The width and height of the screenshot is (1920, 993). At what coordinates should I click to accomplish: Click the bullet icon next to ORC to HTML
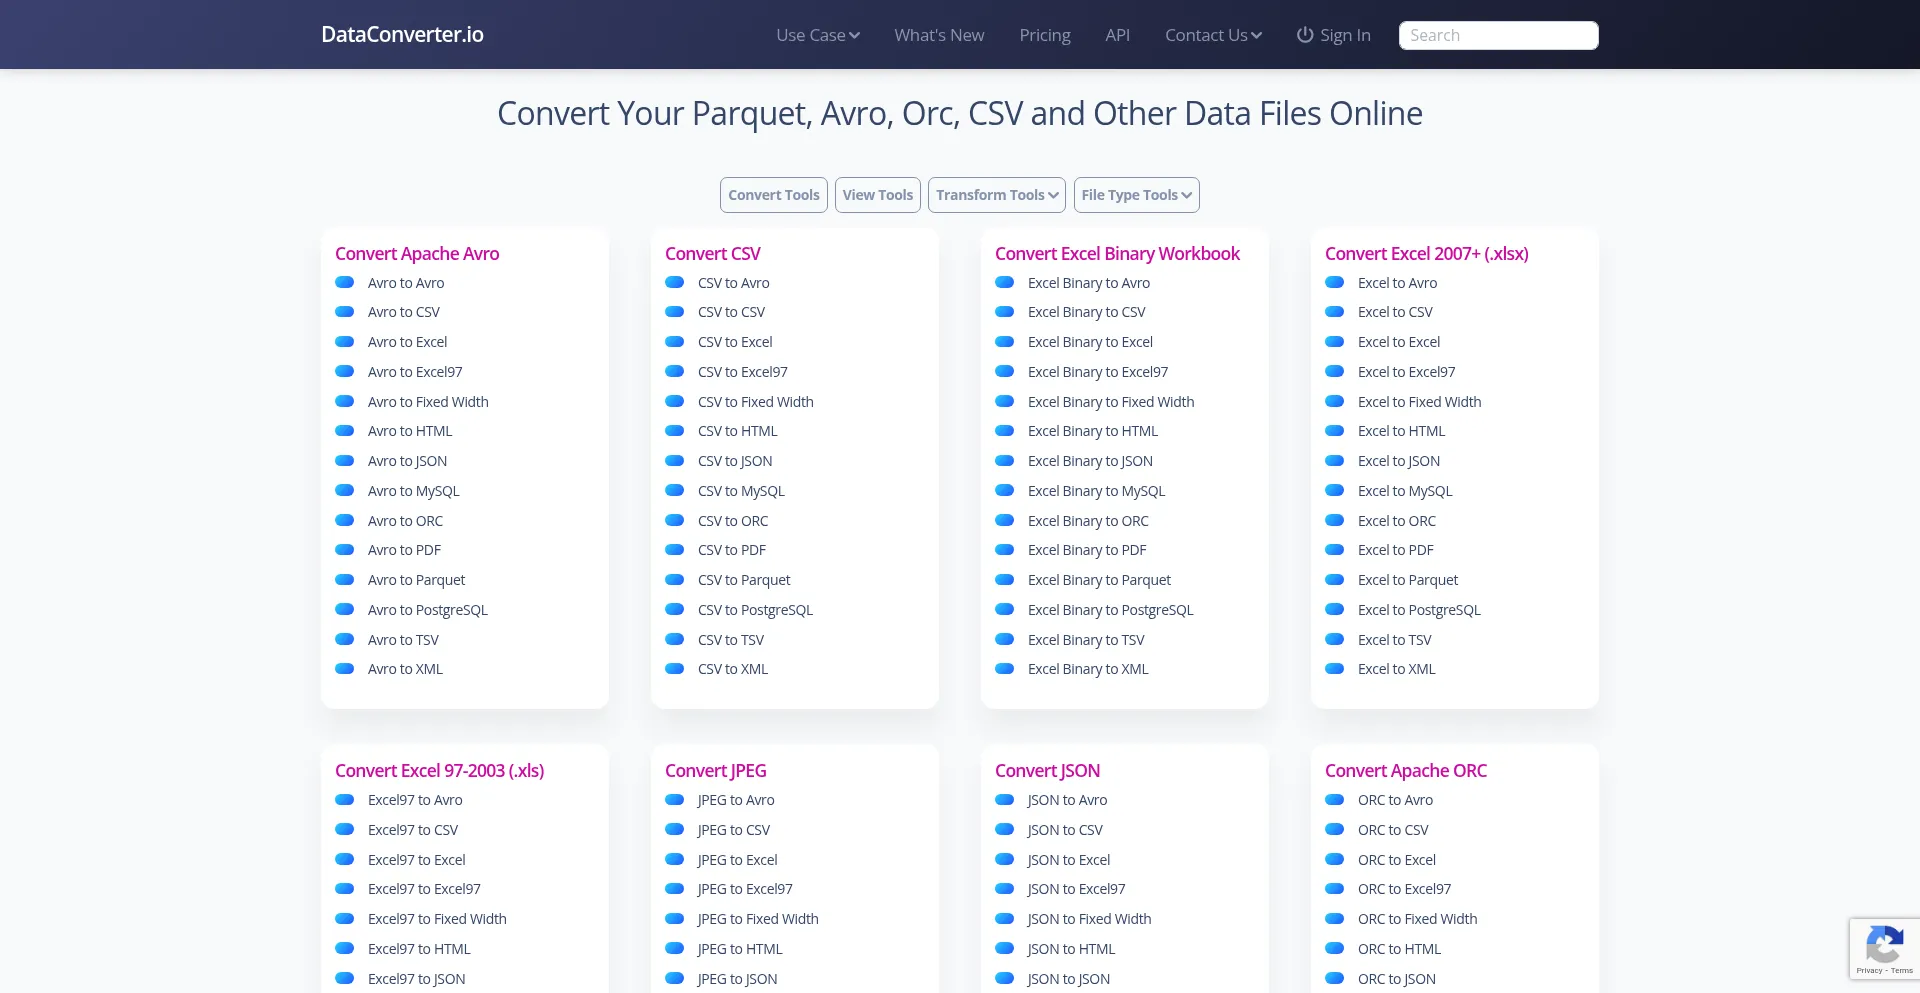(x=1335, y=949)
